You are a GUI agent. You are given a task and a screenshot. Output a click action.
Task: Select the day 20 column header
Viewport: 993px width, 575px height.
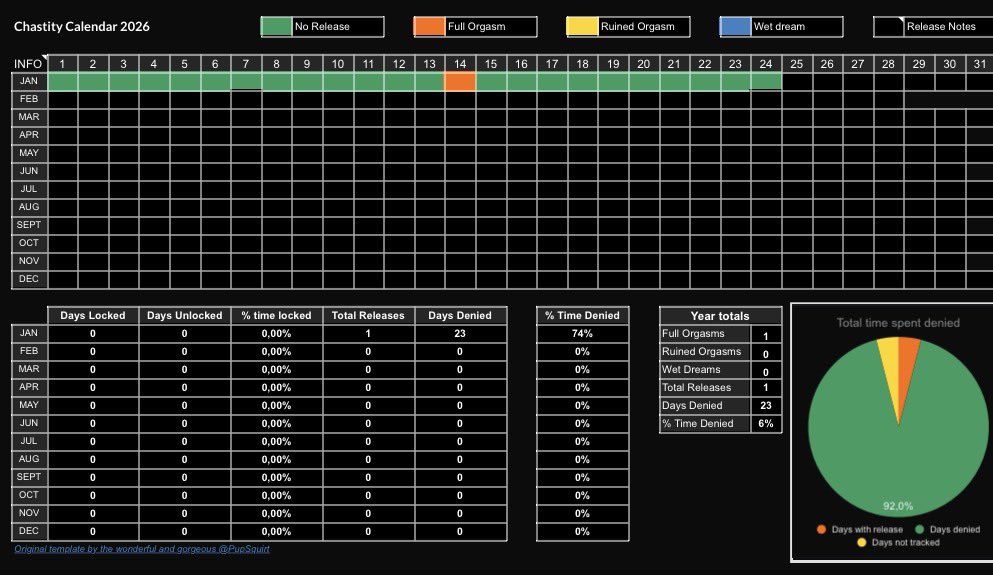[643, 64]
